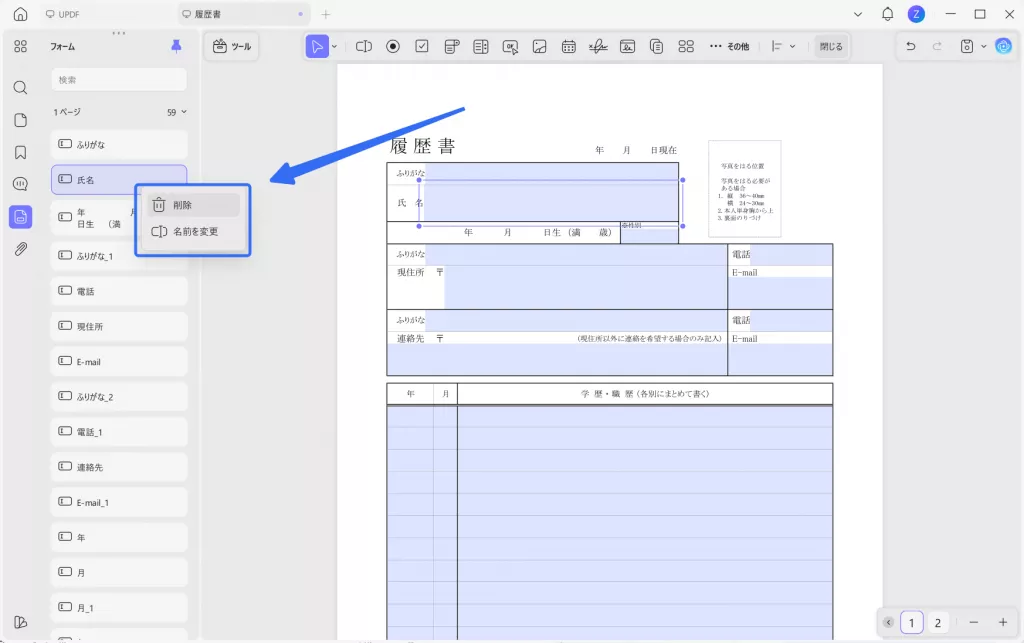Select the 氏名 field in list

point(119,180)
